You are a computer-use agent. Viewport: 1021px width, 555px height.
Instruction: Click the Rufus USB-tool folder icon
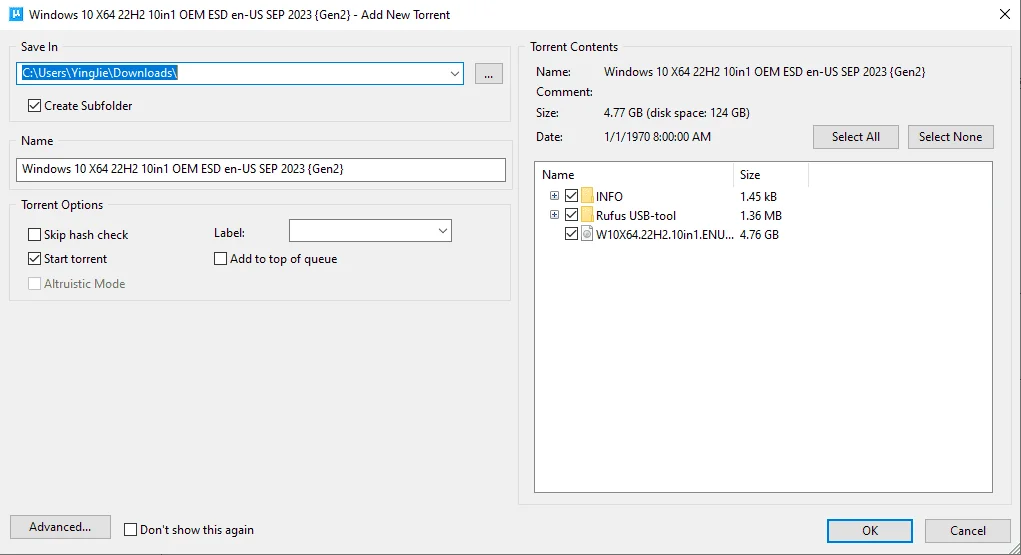pos(587,215)
